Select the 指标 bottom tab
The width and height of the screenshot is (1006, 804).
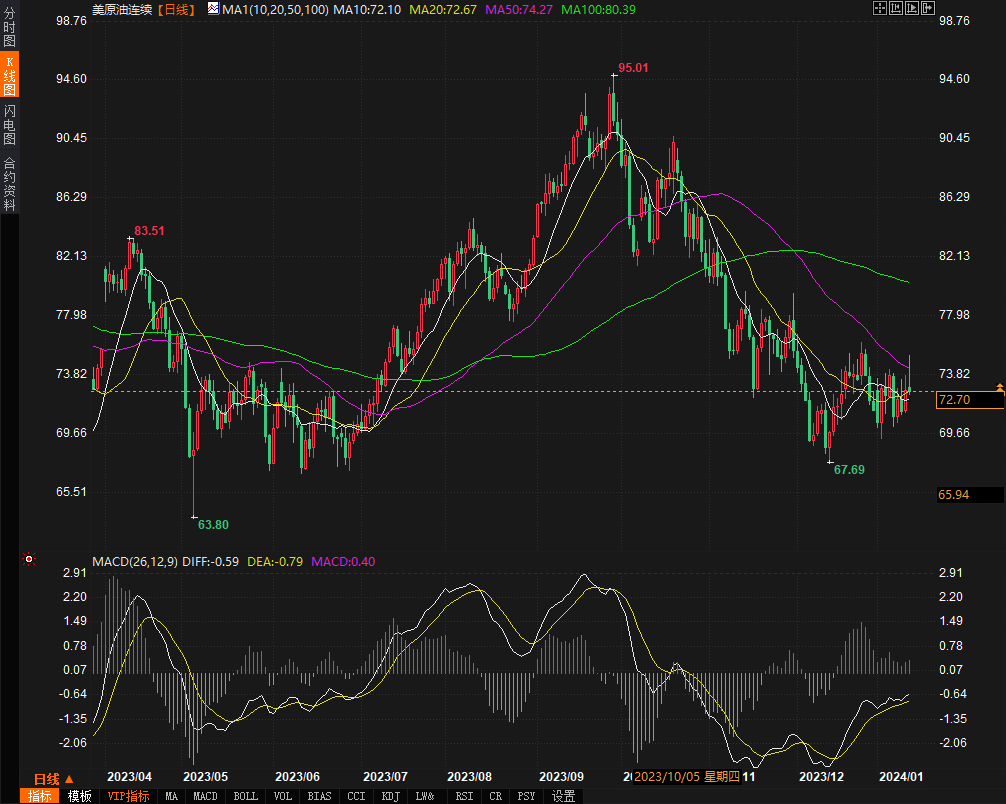[x=40, y=796]
